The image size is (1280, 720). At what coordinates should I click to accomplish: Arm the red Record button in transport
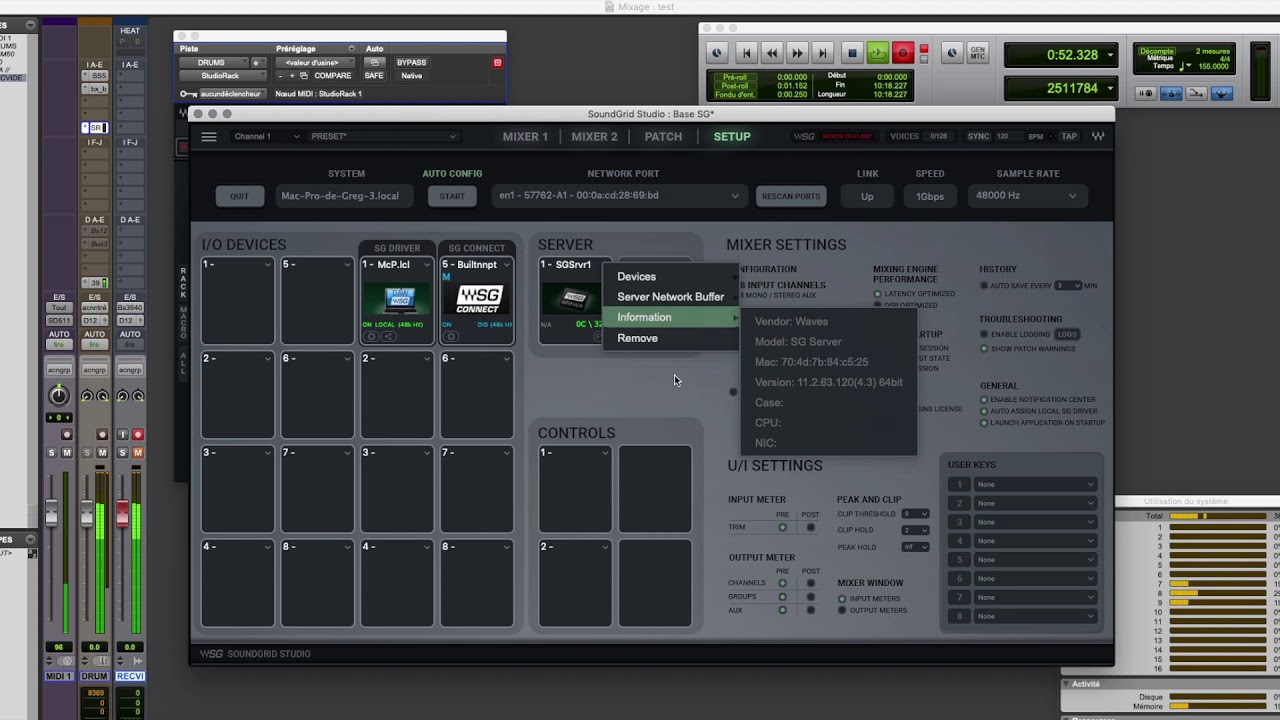pos(903,53)
